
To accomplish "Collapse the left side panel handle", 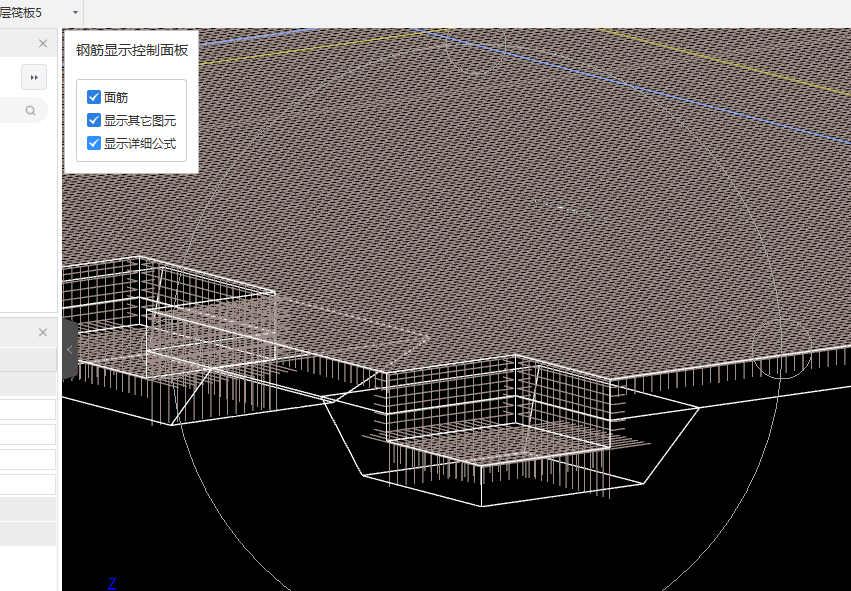I will click(70, 349).
